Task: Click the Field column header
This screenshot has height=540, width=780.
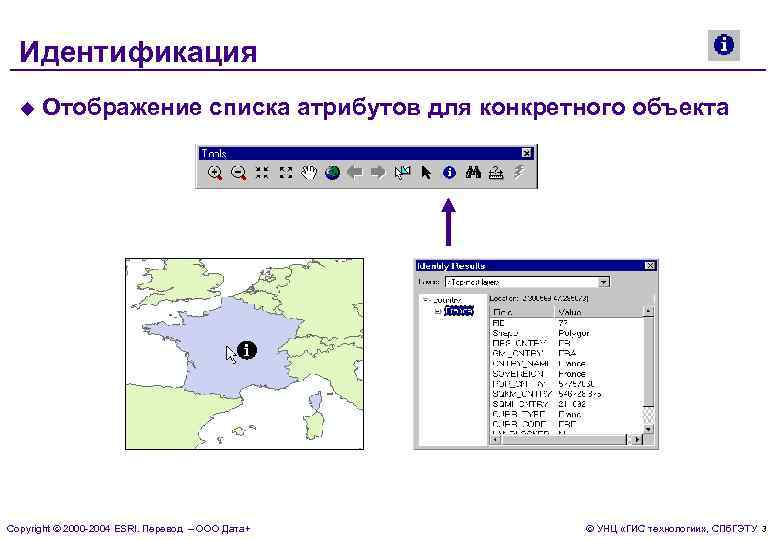Action: 522,312
